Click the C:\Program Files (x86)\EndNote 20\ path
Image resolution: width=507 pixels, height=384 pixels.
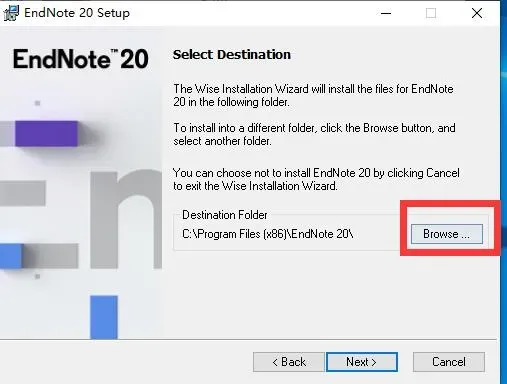(268, 234)
